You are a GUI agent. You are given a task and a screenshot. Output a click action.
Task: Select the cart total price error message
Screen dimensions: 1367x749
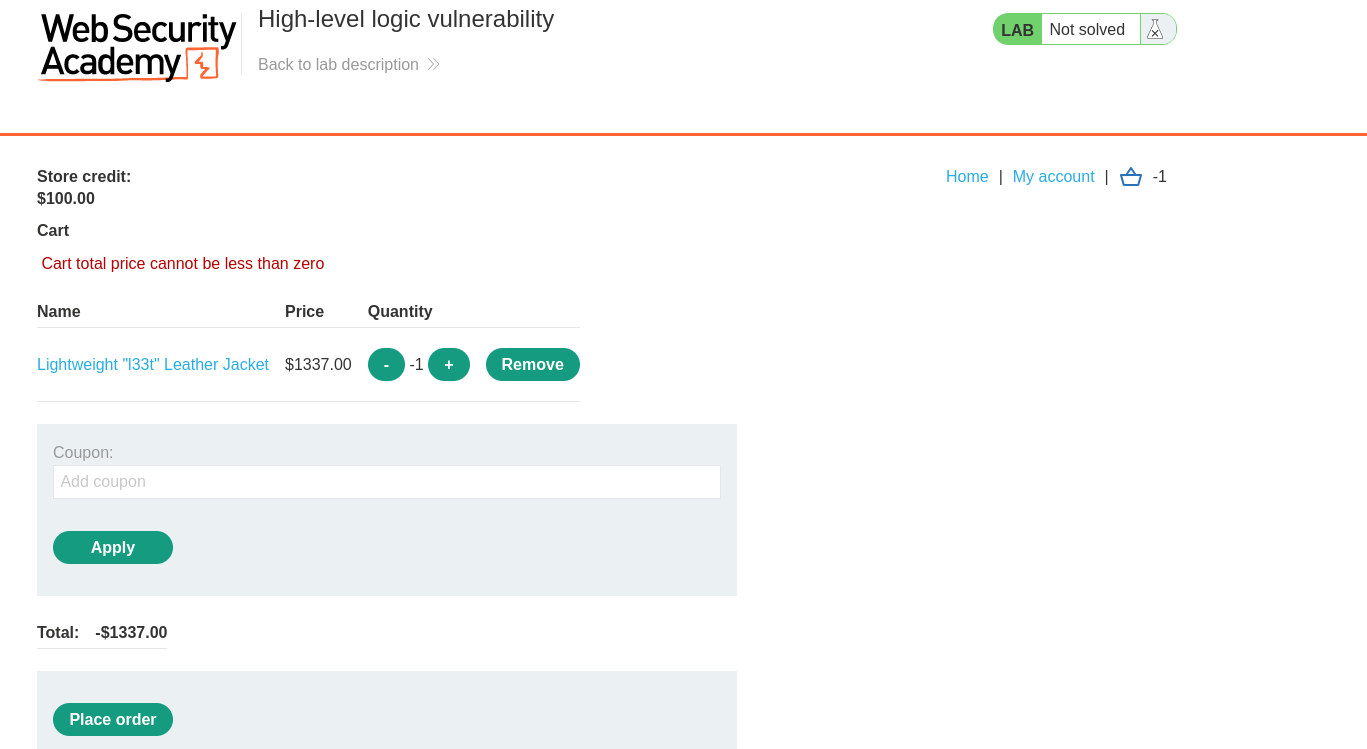click(183, 264)
